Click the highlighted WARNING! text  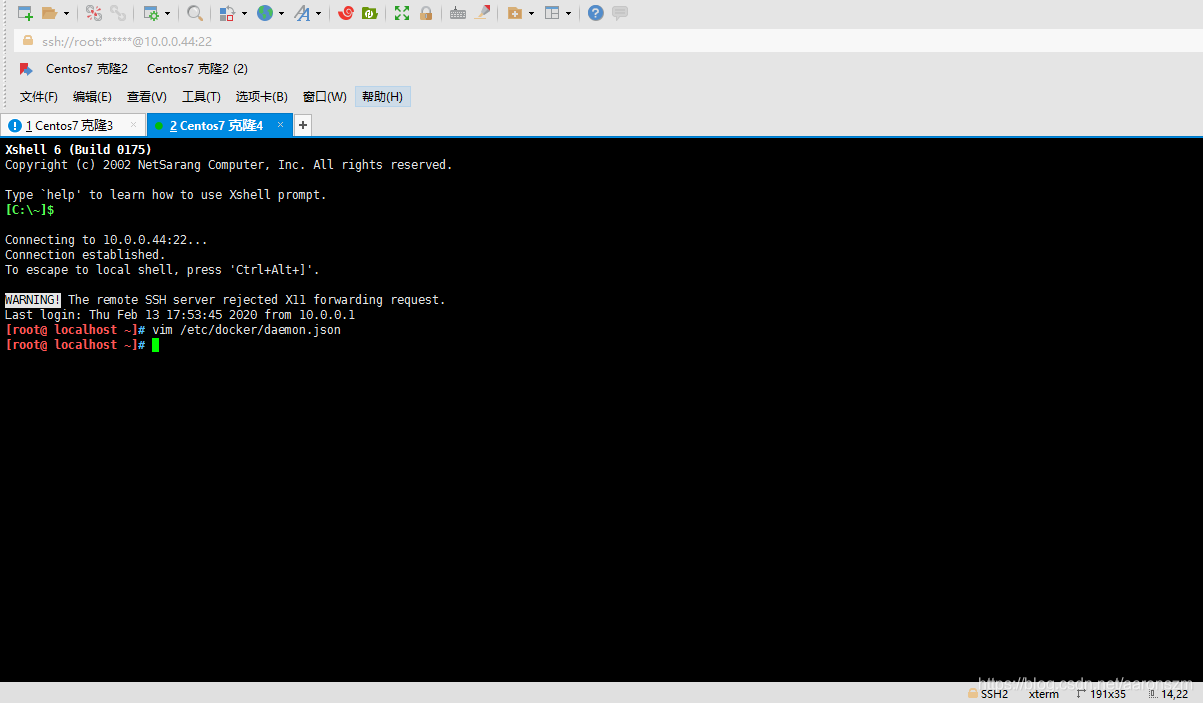[33, 300]
